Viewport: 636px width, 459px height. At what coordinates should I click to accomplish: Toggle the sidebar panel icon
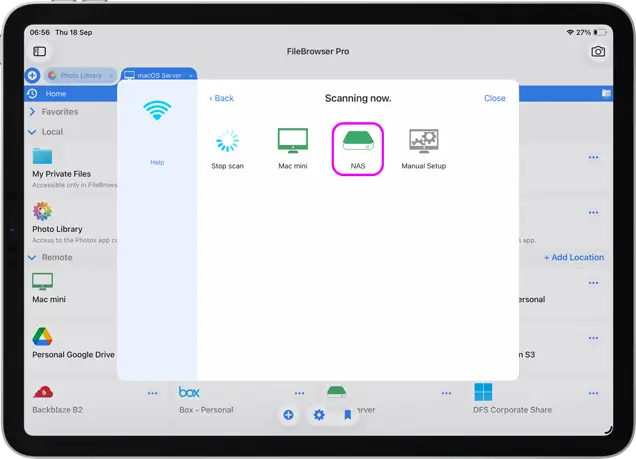[x=39, y=51]
